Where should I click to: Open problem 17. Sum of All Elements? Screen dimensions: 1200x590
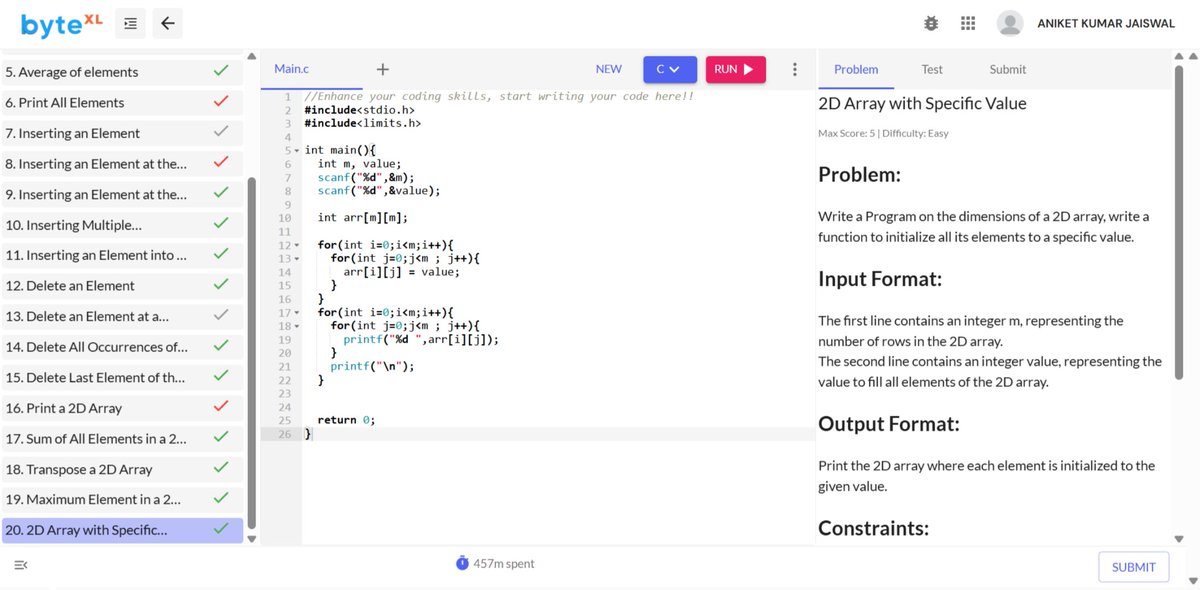122,438
